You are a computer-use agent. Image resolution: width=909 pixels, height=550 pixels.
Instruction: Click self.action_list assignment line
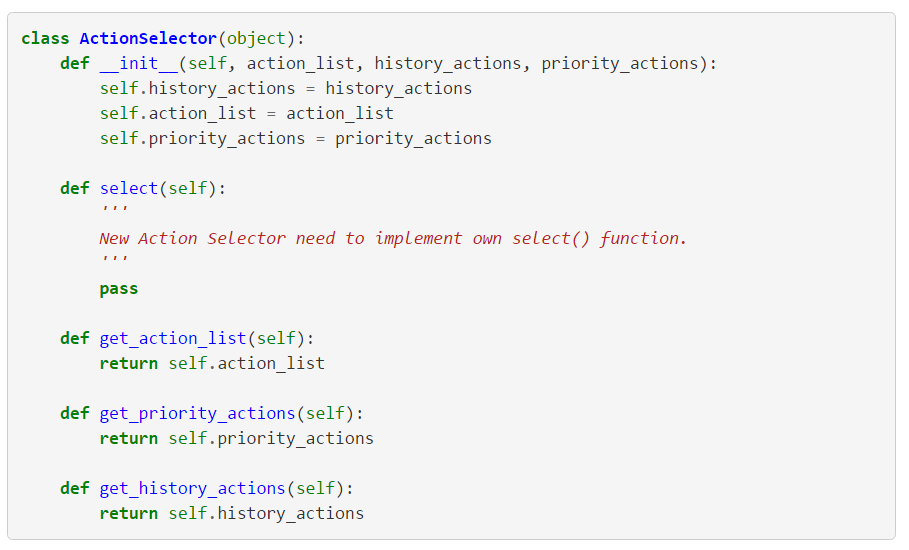[x=246, y=113]
